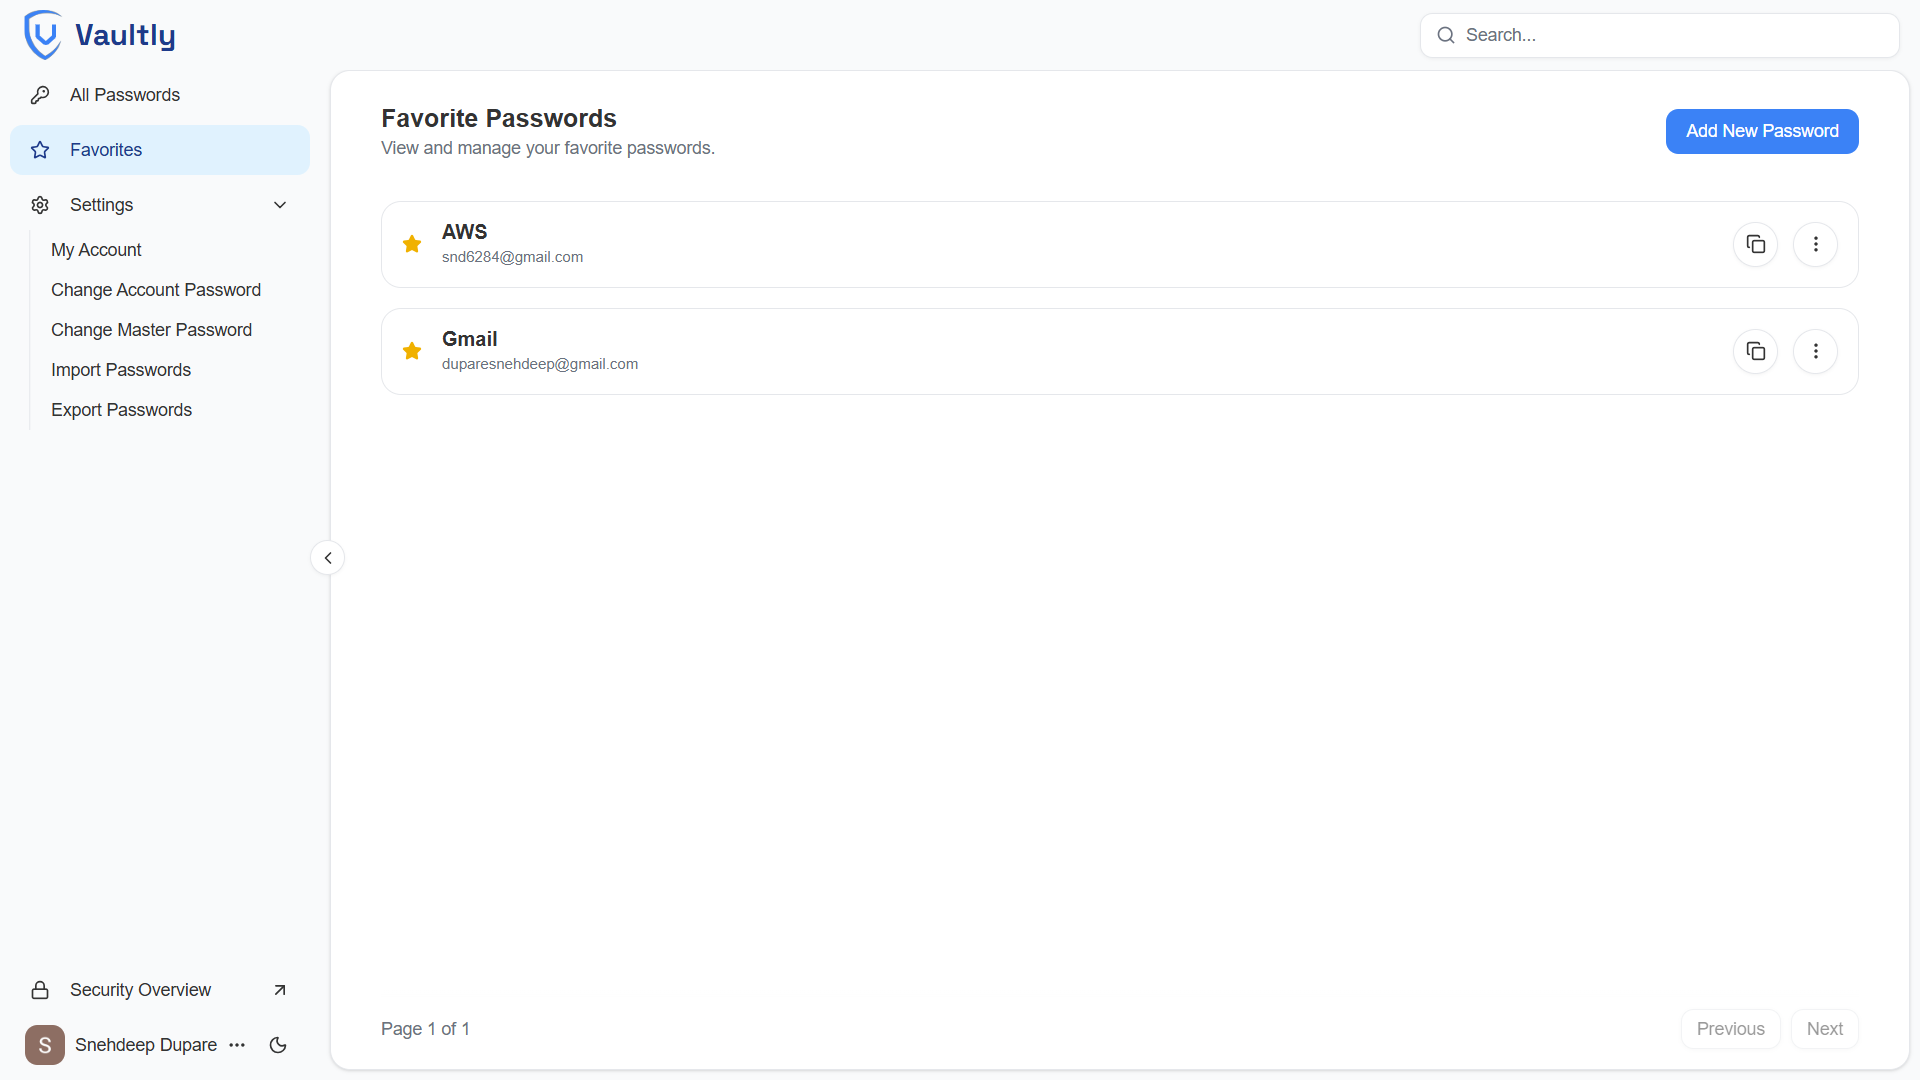
Task: Open user options ellipsis menu
Action: coord(237,1045)
